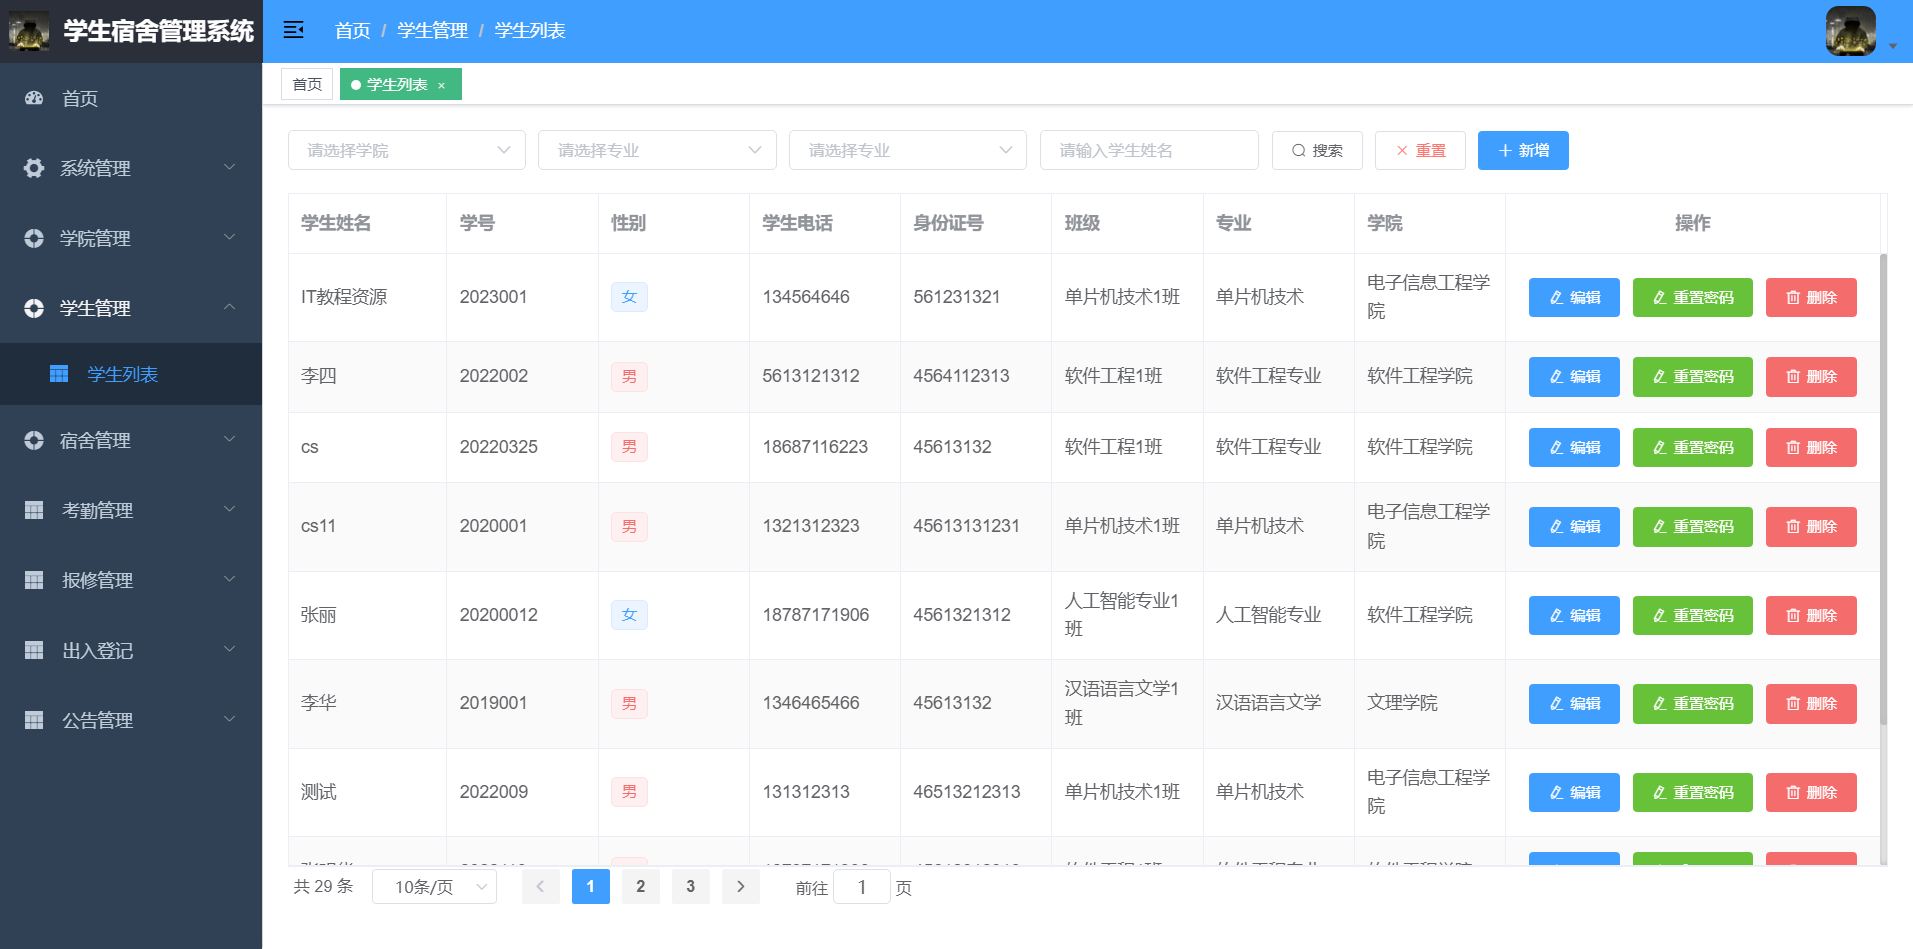Select the 学生列表 tab
The width and height of the screenshot is (1913, 949).
[x=401, y=84]
